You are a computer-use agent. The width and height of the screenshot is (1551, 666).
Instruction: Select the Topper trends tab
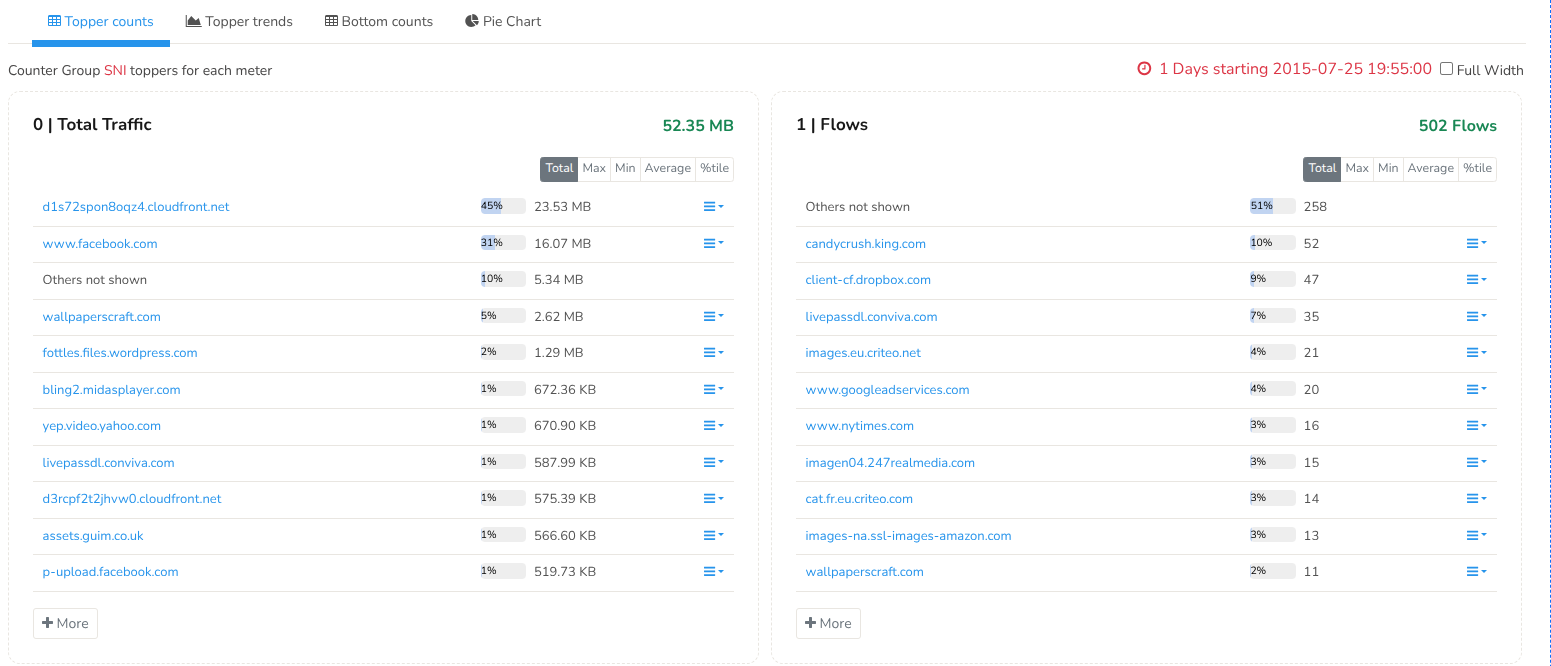(x=239, y=21)
